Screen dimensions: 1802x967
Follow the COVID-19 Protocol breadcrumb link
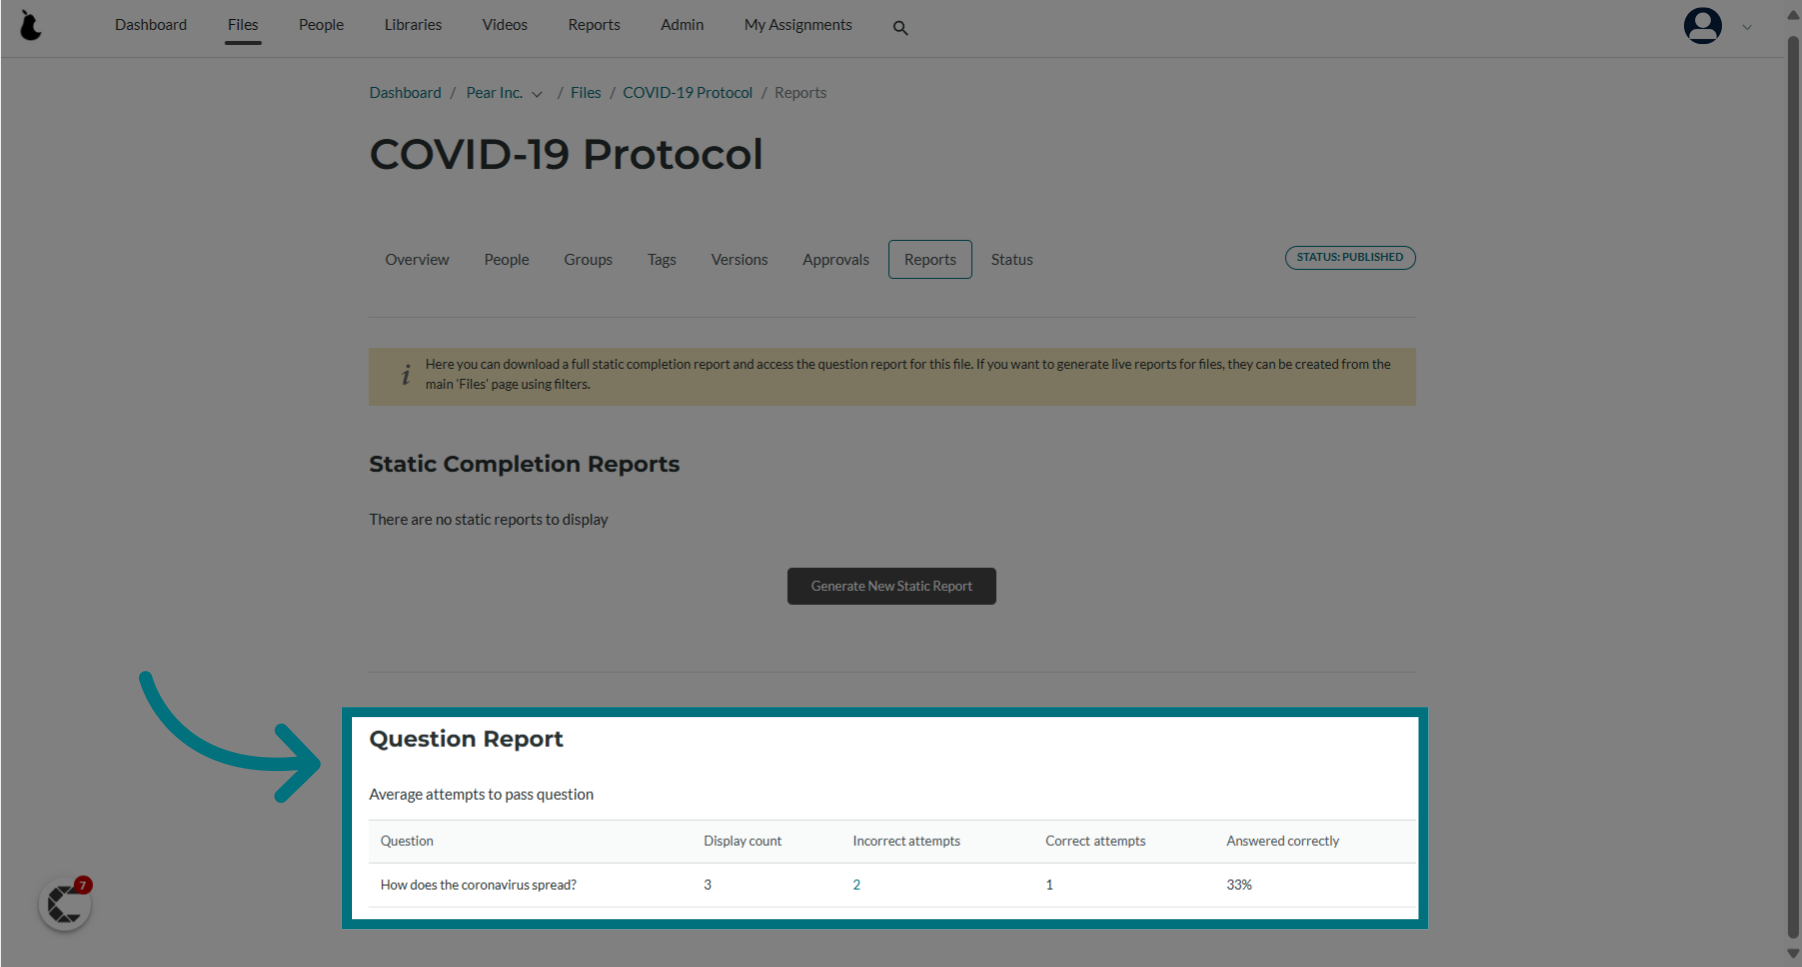(x=688, y=93)
